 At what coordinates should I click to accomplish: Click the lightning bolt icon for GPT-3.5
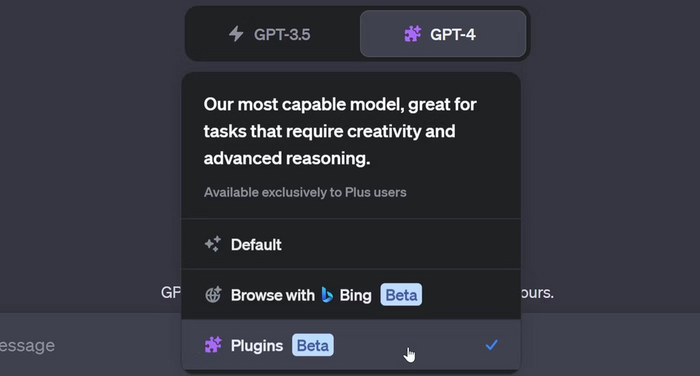(236, 34)
